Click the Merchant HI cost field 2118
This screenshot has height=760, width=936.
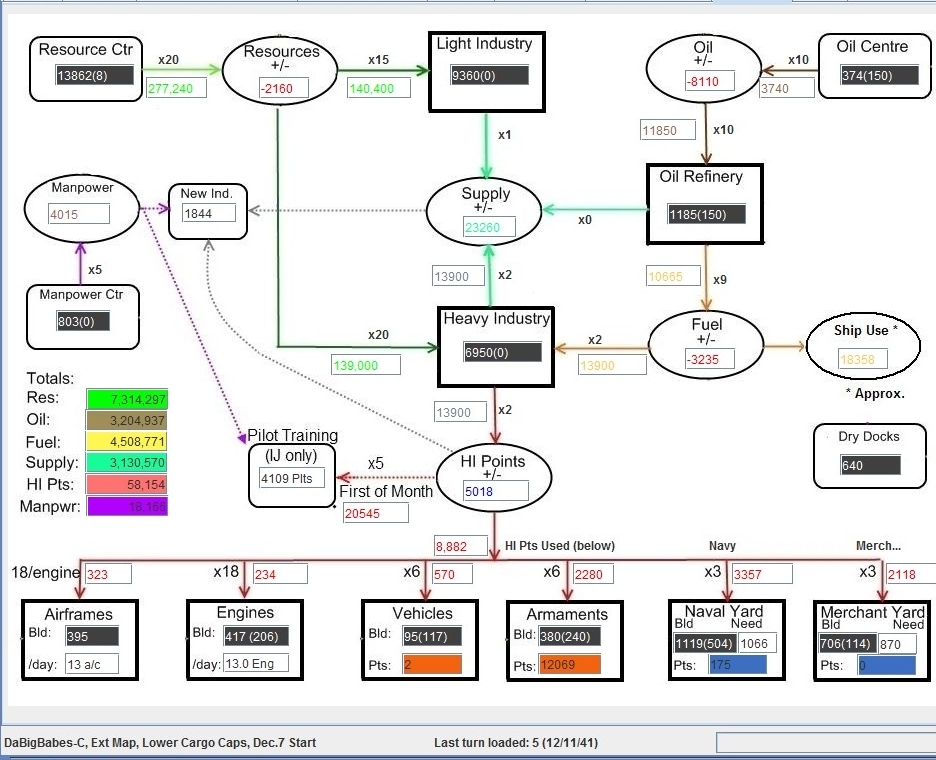(910, 574)
